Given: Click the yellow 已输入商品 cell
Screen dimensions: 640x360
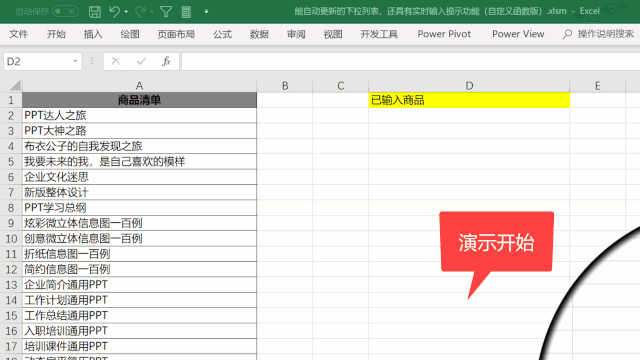Looking at the screenshot, I should tap(469, 100).
